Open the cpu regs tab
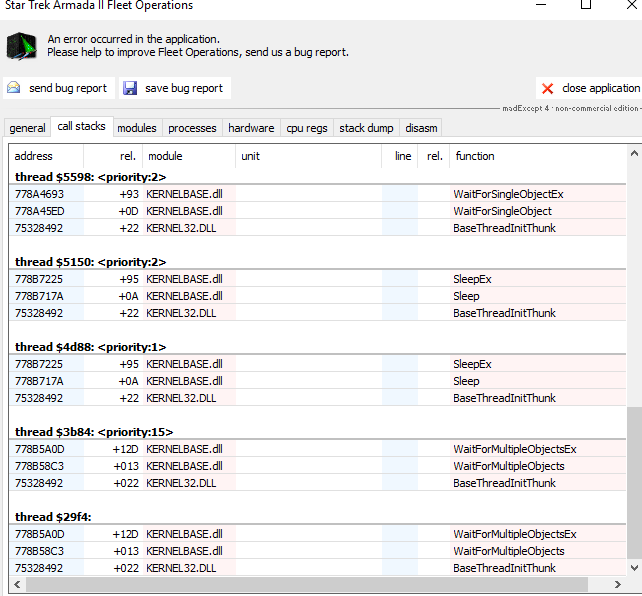Viewport: 642px width, 596px height. point(307,128)
